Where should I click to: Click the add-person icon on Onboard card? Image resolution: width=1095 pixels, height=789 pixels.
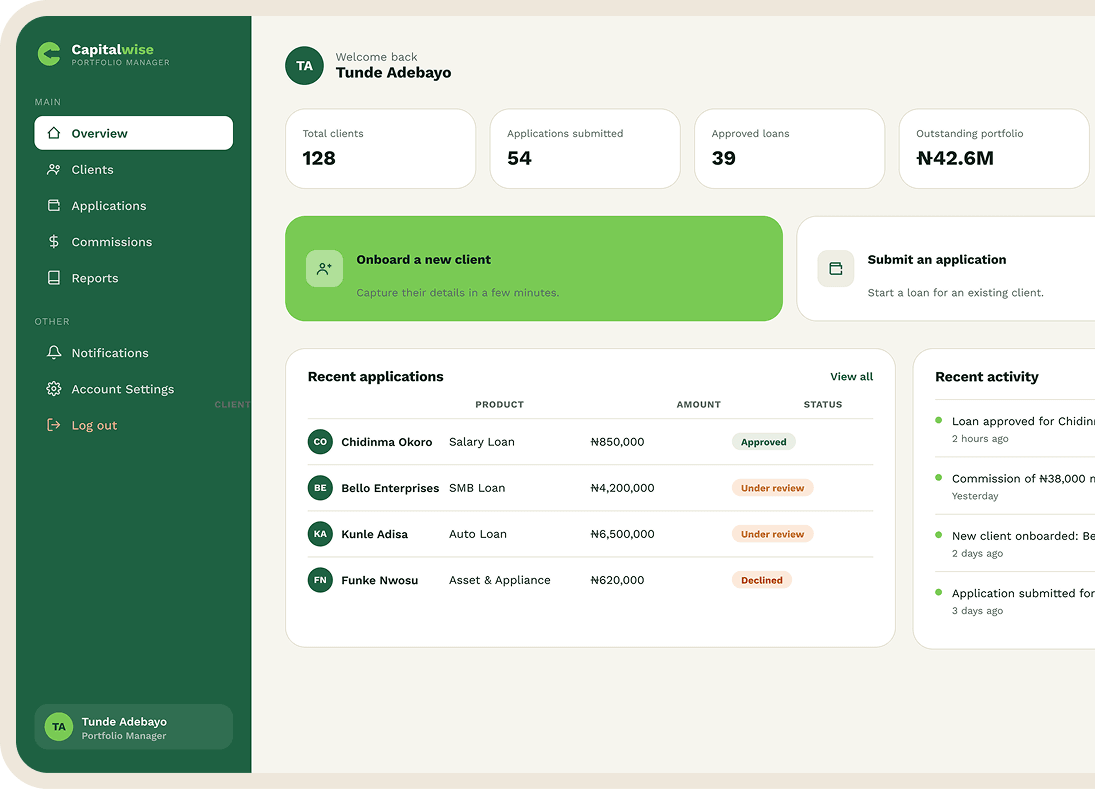point(324,268)
